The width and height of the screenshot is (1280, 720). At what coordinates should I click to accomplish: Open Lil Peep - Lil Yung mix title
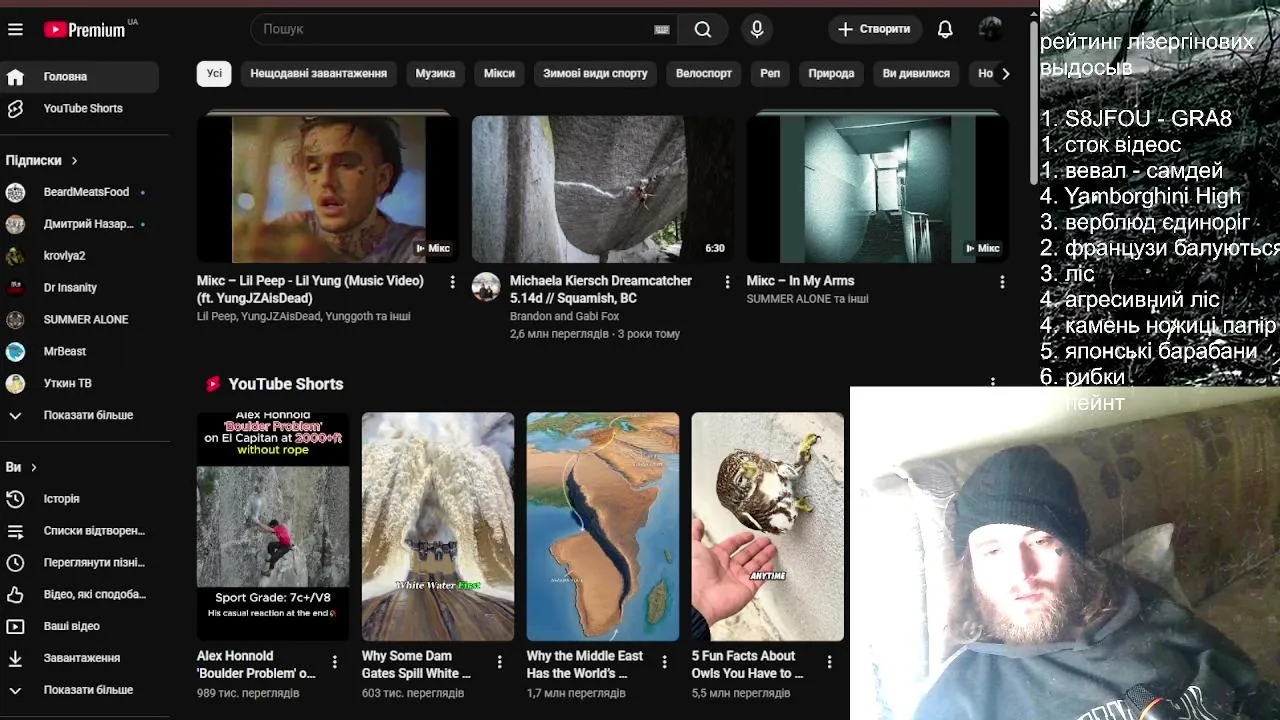pyautogui.click(x=310, y=289)
